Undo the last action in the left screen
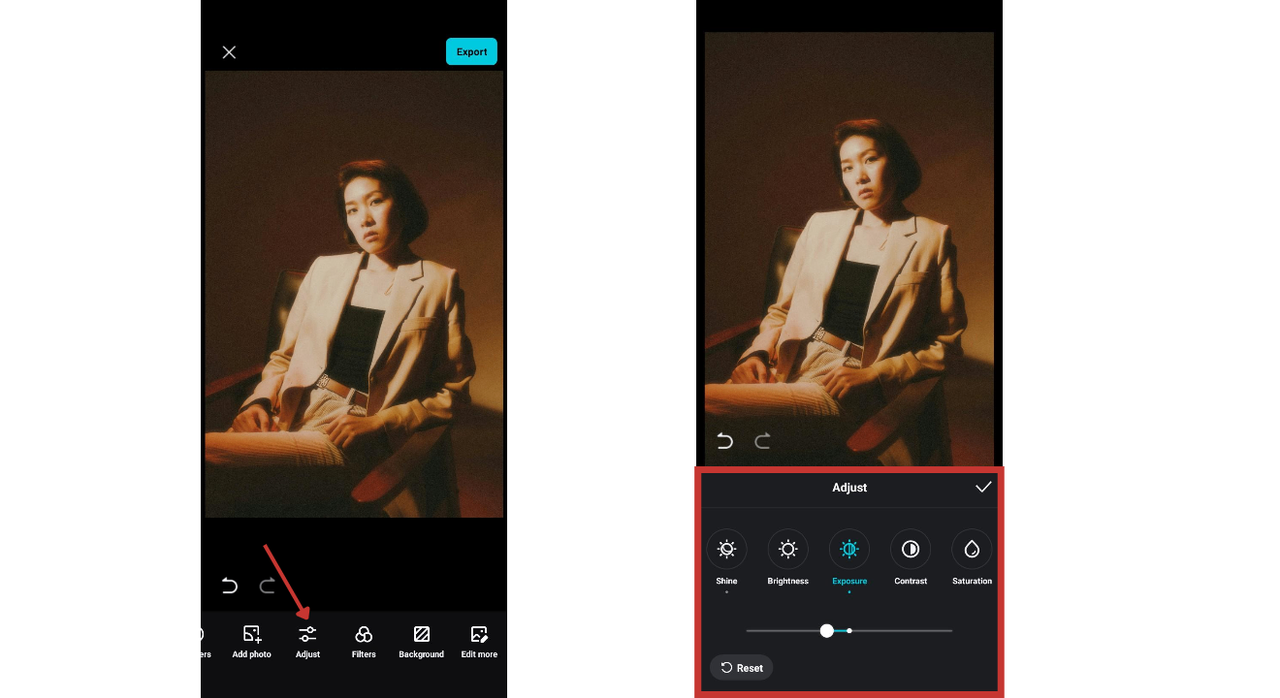The height and width of the screenshot is (698, 1280). pyautogui.click(x=230, y=586)
